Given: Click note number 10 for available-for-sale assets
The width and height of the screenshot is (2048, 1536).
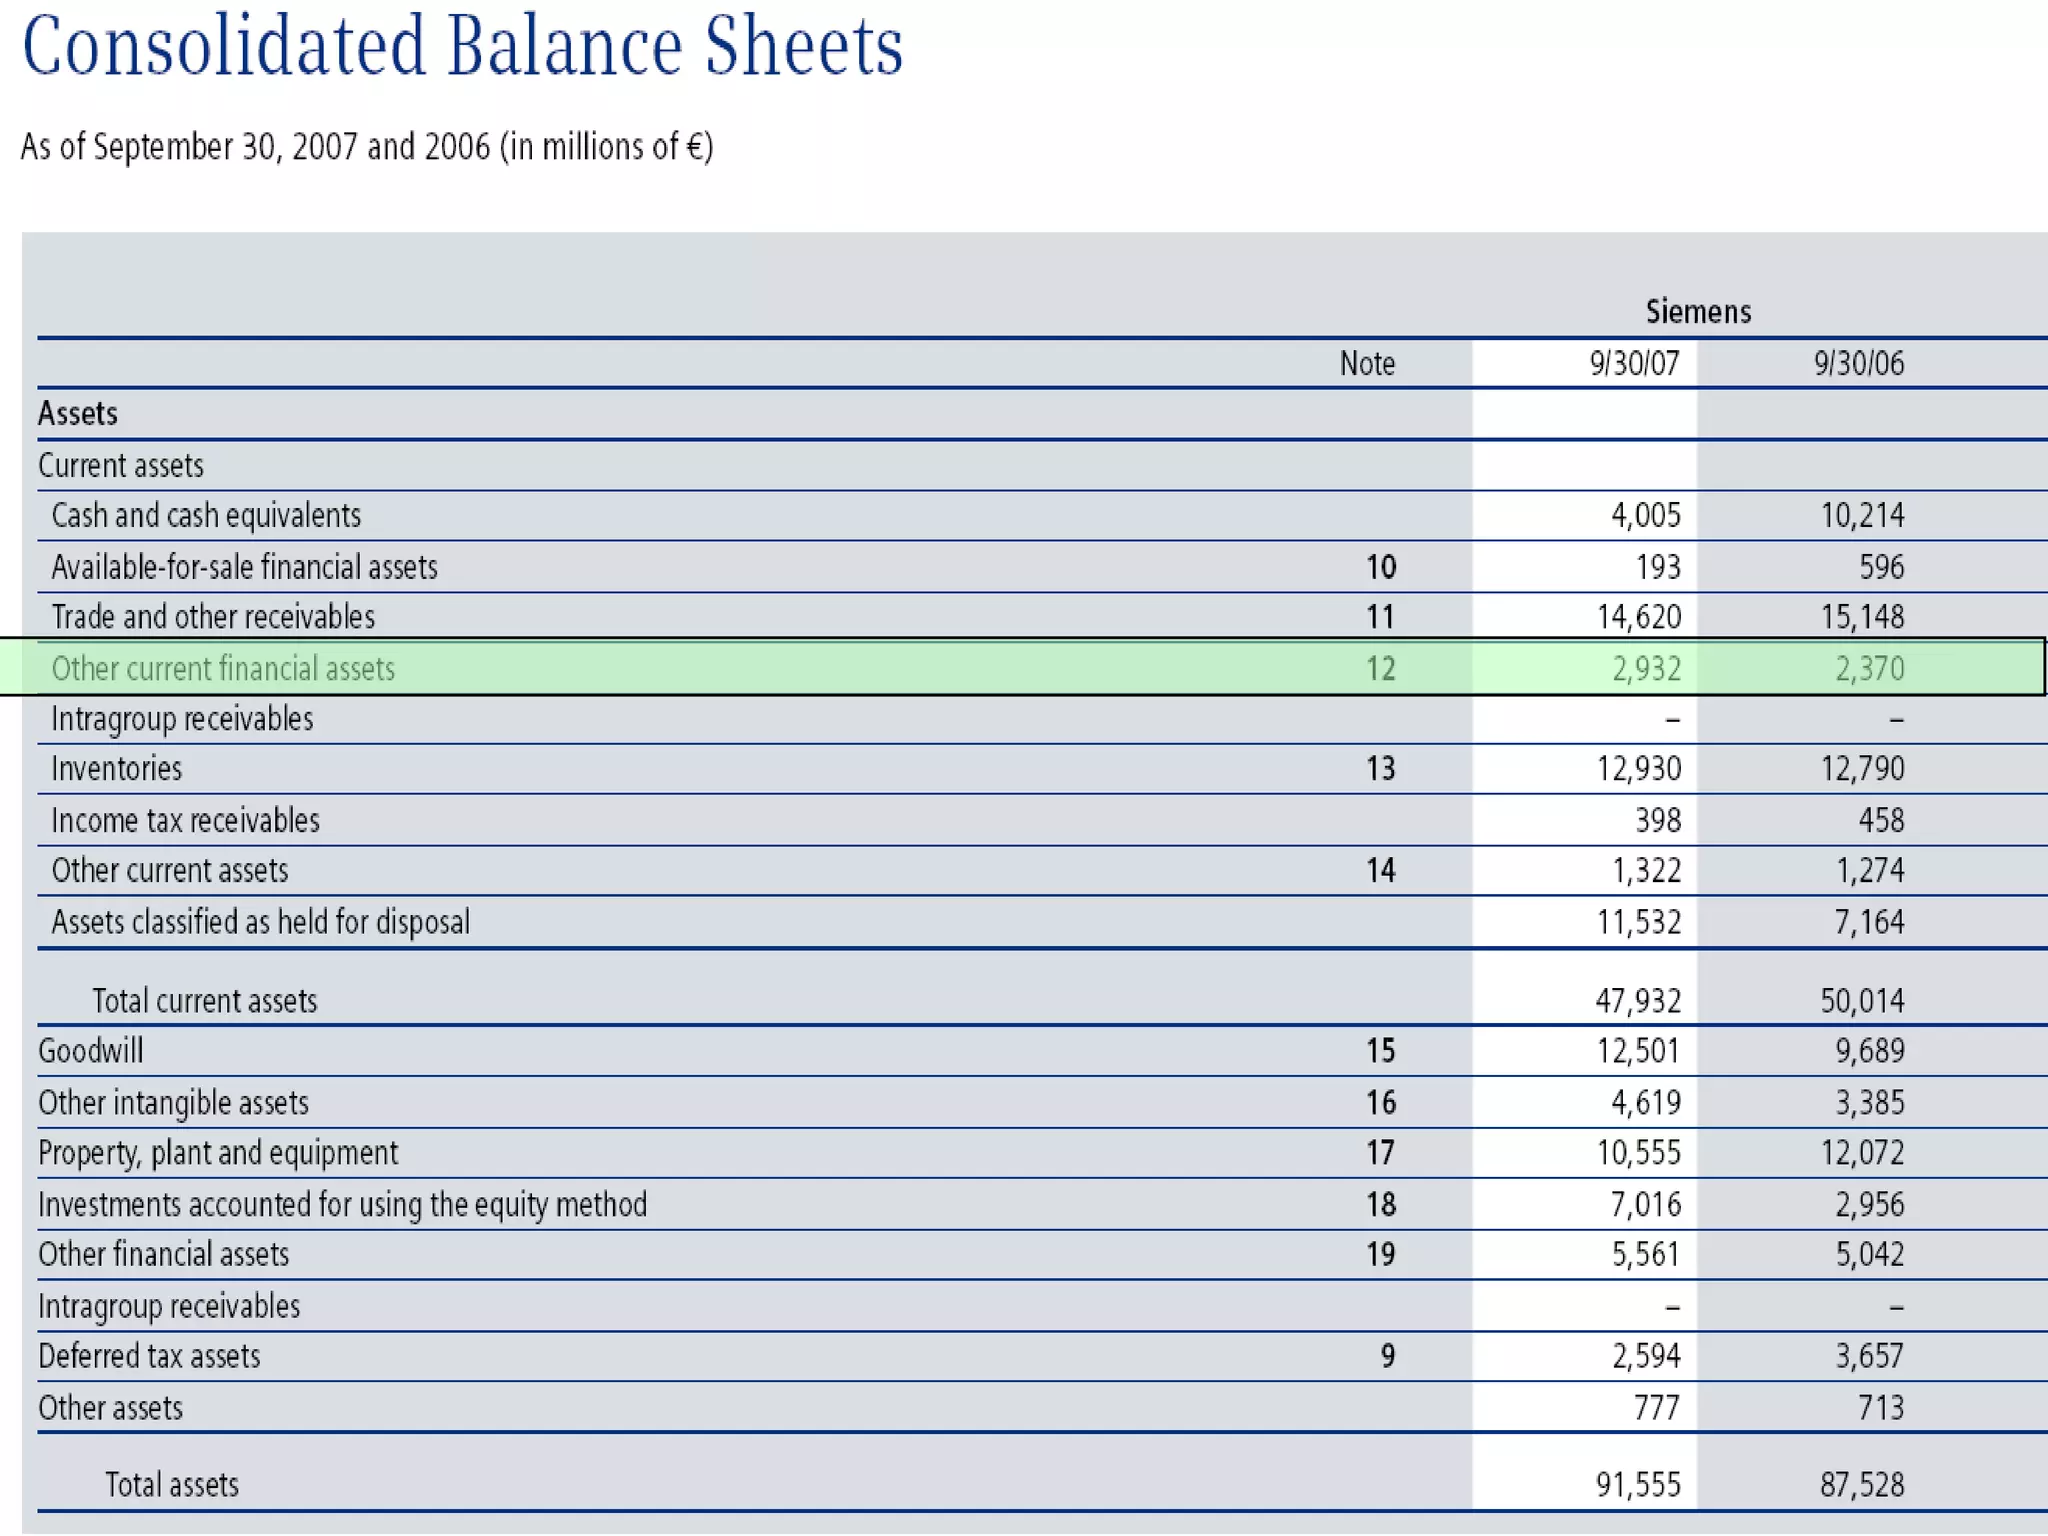Looking at the screenshot, I should tap(1380, 567).
